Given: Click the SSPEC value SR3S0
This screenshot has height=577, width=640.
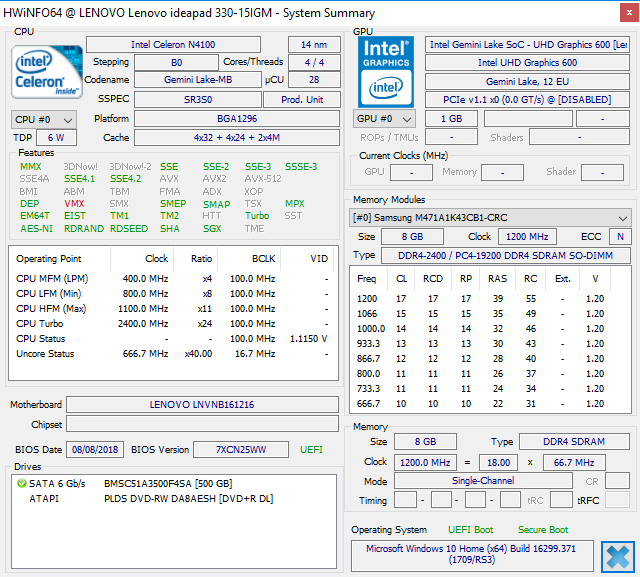Looking at the screenshot, I should pos(198,99).
